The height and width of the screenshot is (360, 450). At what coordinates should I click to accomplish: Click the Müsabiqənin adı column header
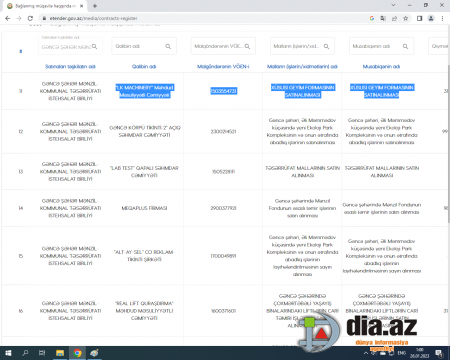381,66
